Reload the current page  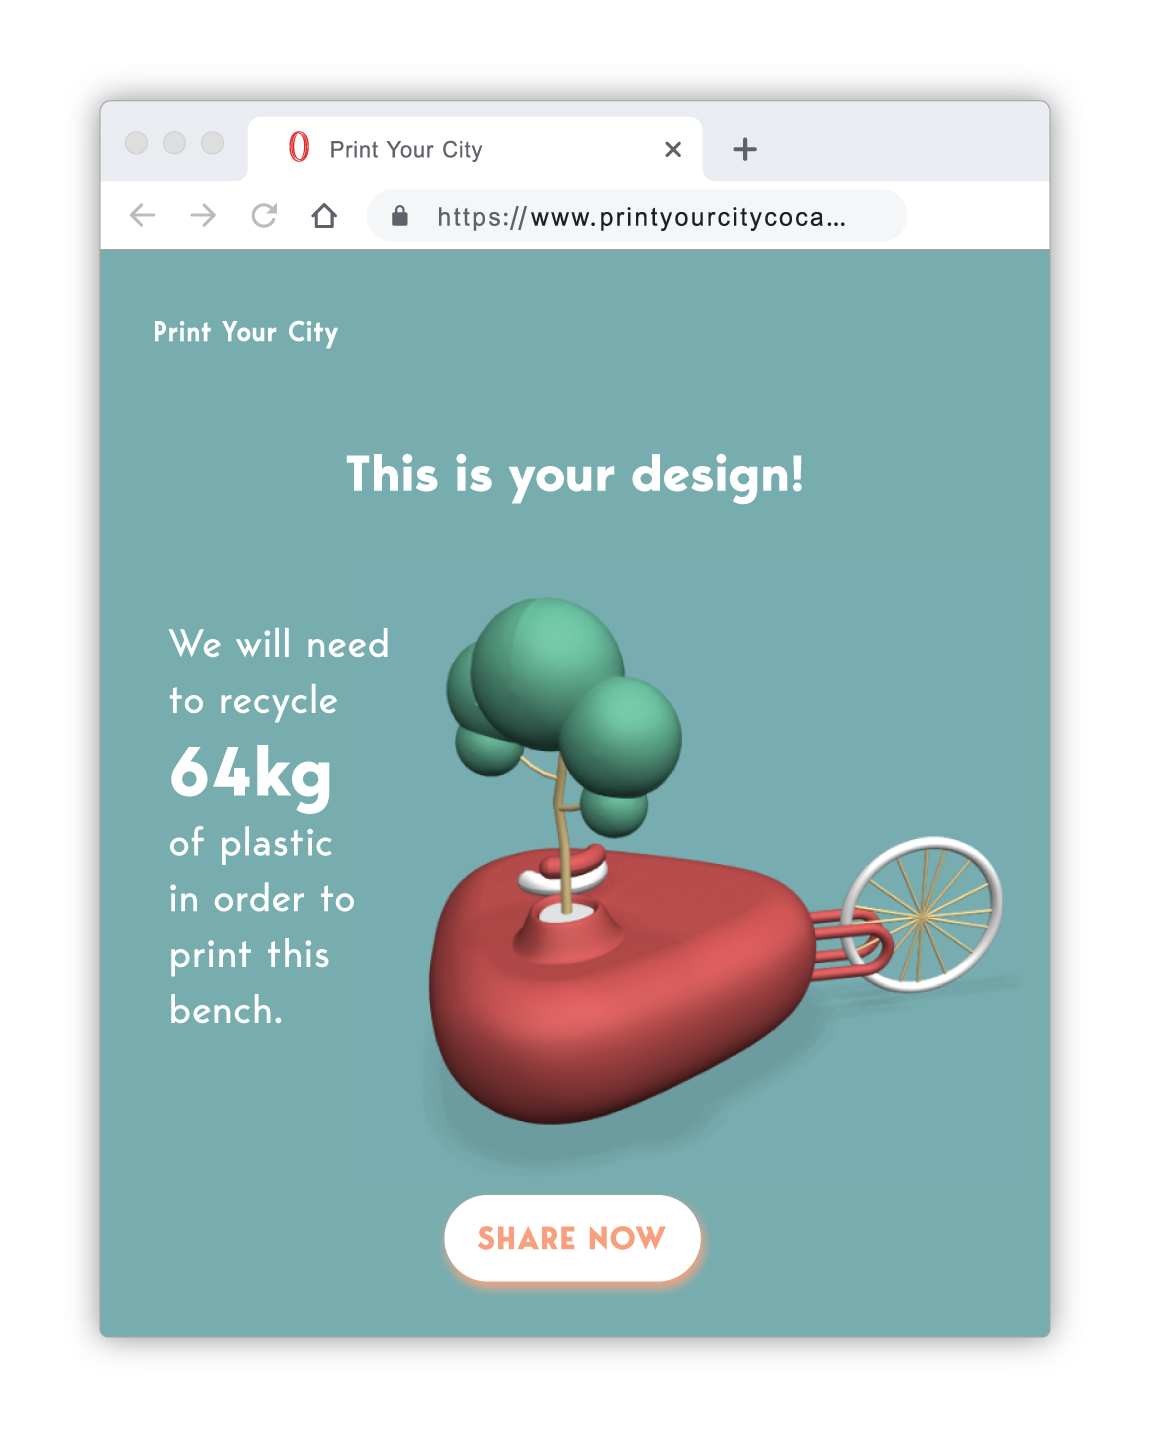[x=264, y=215]
